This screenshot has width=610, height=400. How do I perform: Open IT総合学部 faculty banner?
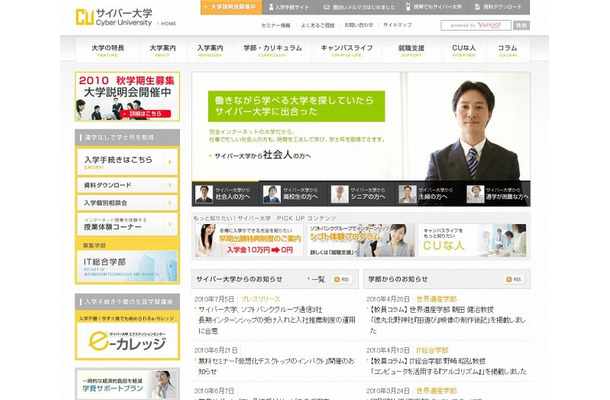127,266
